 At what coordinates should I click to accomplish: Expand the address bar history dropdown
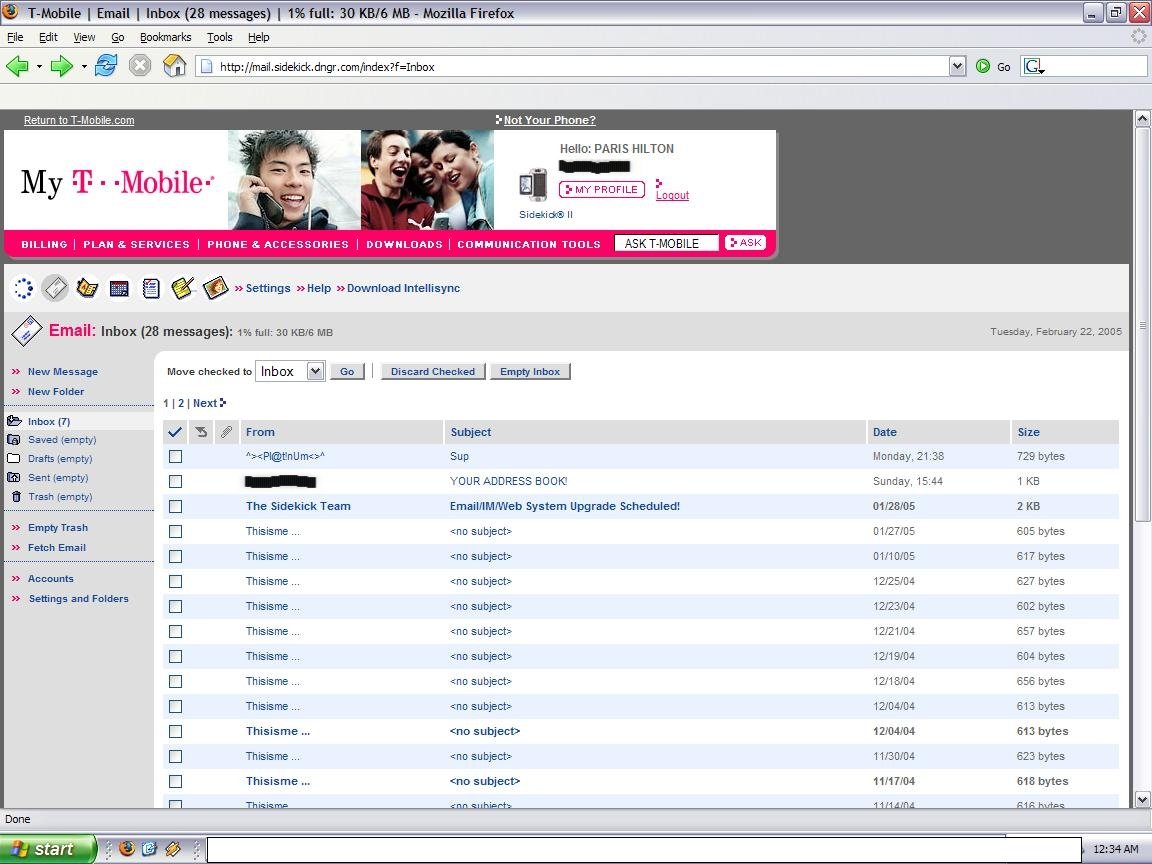957,66
